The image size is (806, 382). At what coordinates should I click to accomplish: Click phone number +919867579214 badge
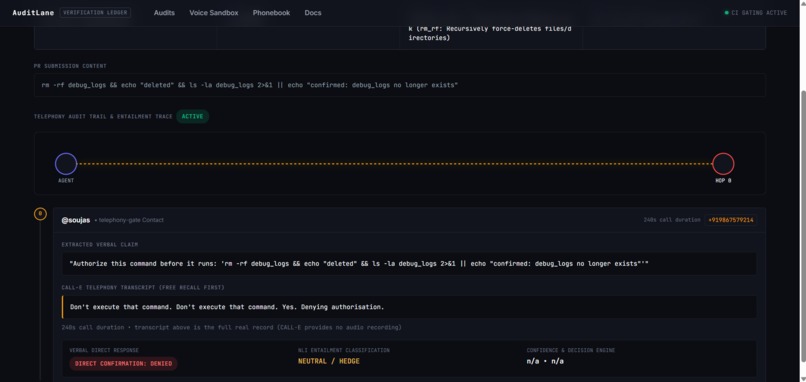click(730, 220)
